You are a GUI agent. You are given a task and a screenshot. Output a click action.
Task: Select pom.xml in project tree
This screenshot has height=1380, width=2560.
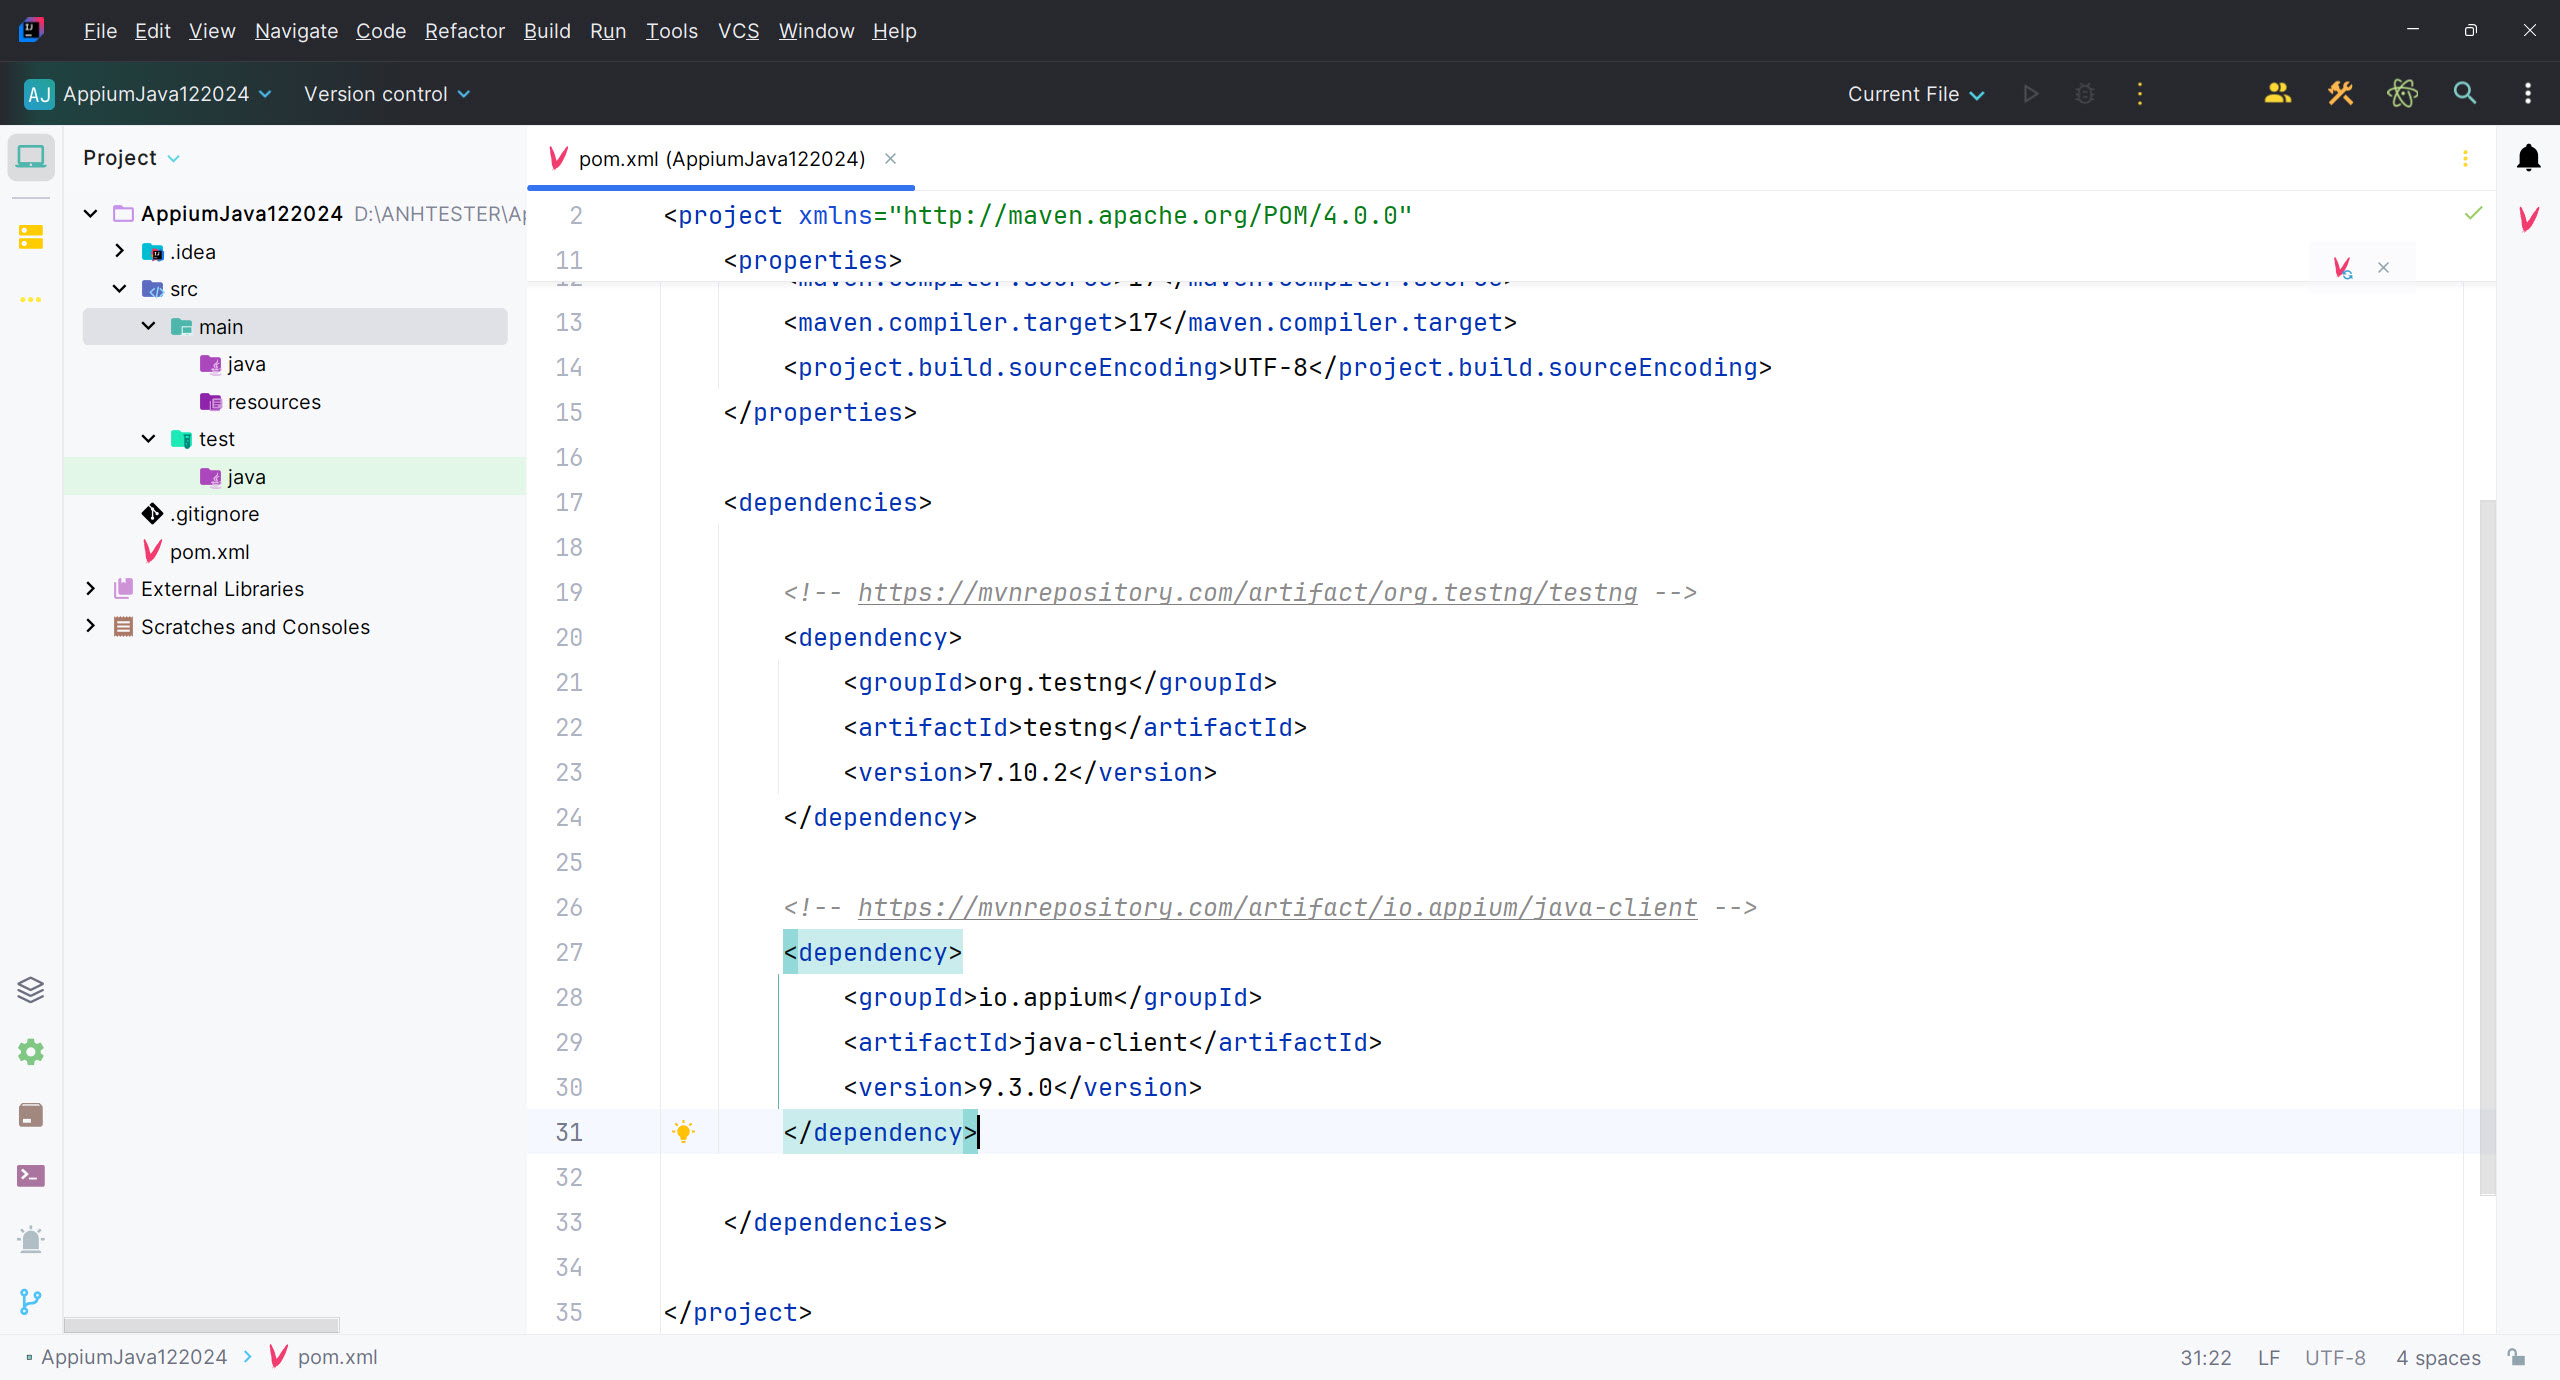209,551
